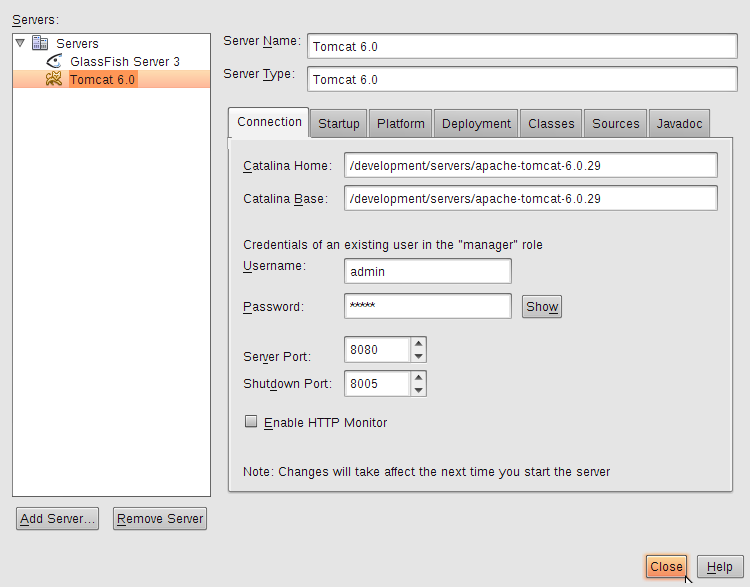This screenshot has width=750, height=587.
Task: Open the Platform tab
Action: [400, 123]
